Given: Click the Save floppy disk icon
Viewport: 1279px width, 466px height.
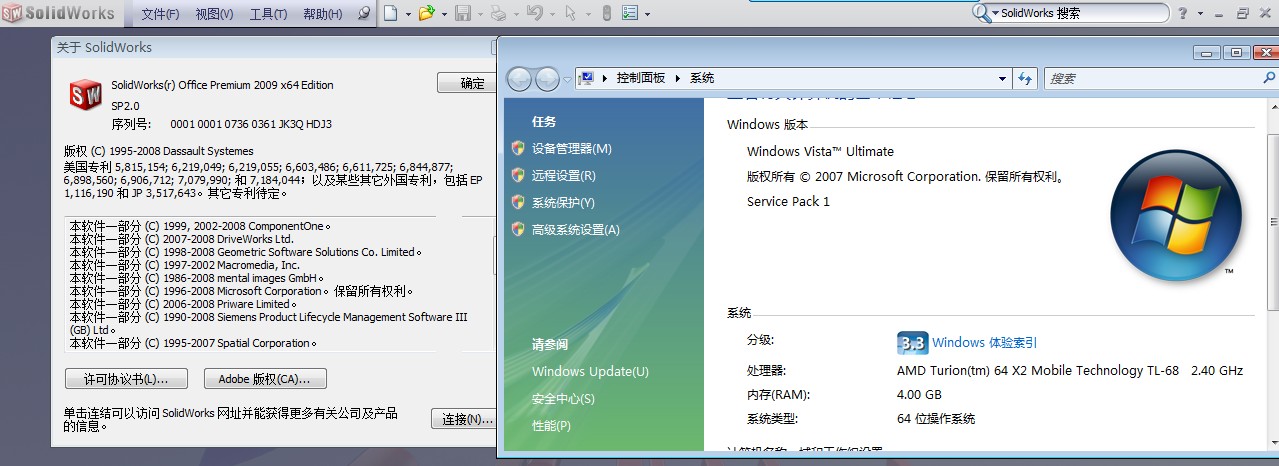Looking at the screenshot, I should [x=463, y=14].
